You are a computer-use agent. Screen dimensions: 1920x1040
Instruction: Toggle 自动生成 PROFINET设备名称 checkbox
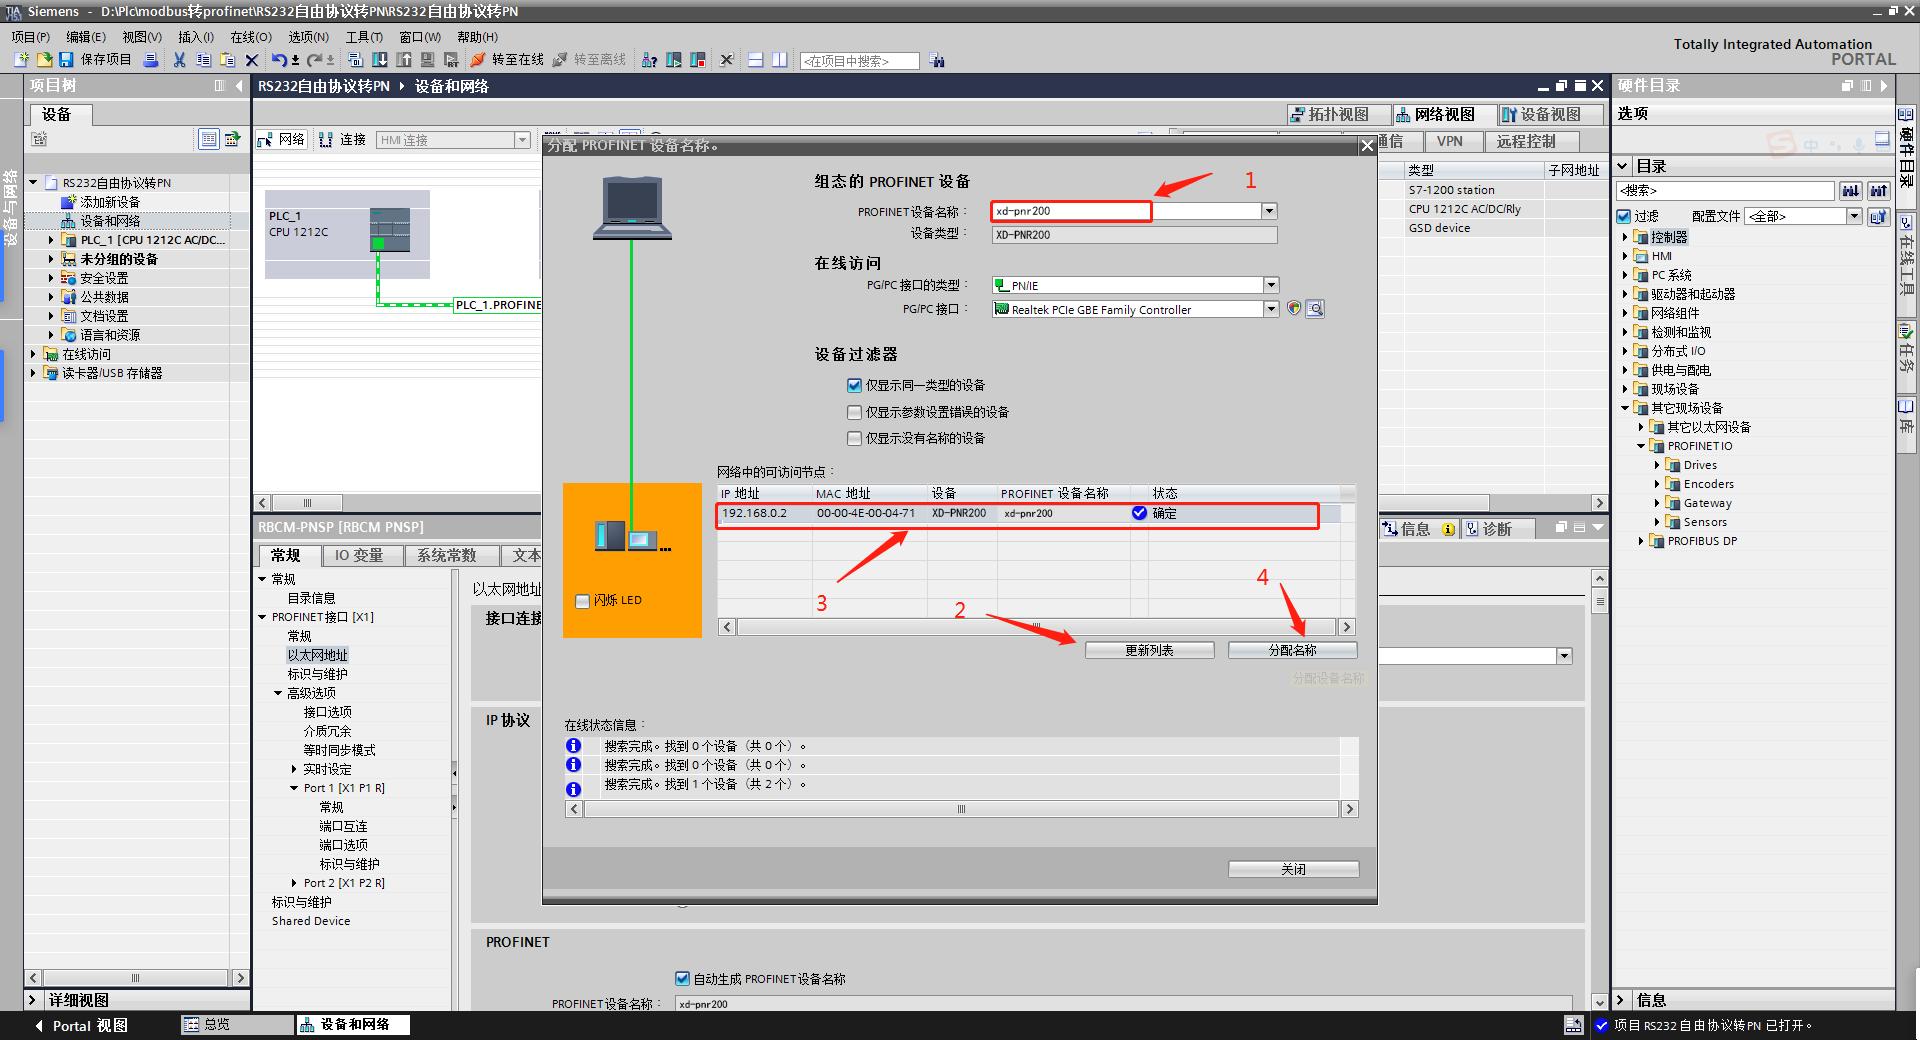click(682, 979)
